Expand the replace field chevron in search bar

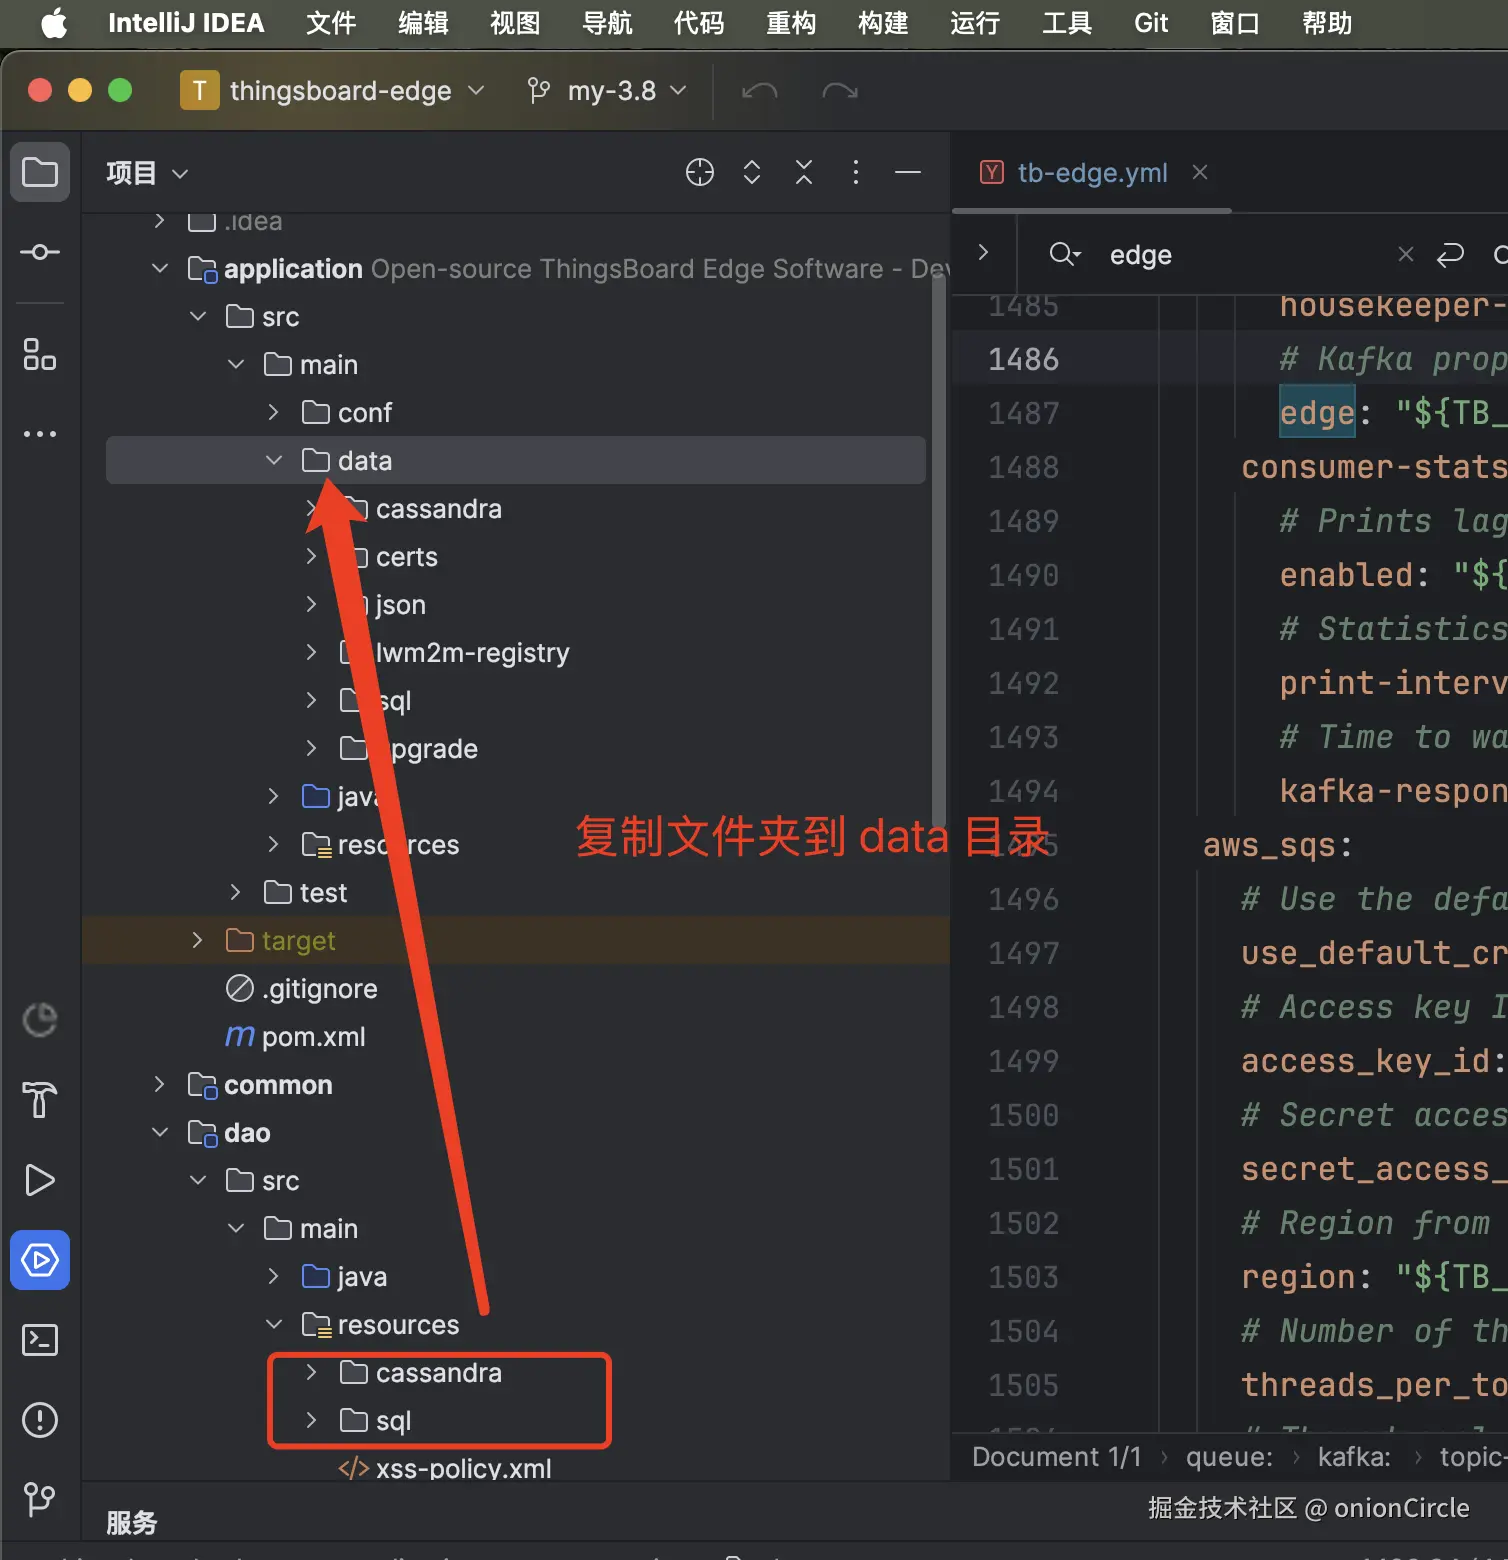[984, 252]
